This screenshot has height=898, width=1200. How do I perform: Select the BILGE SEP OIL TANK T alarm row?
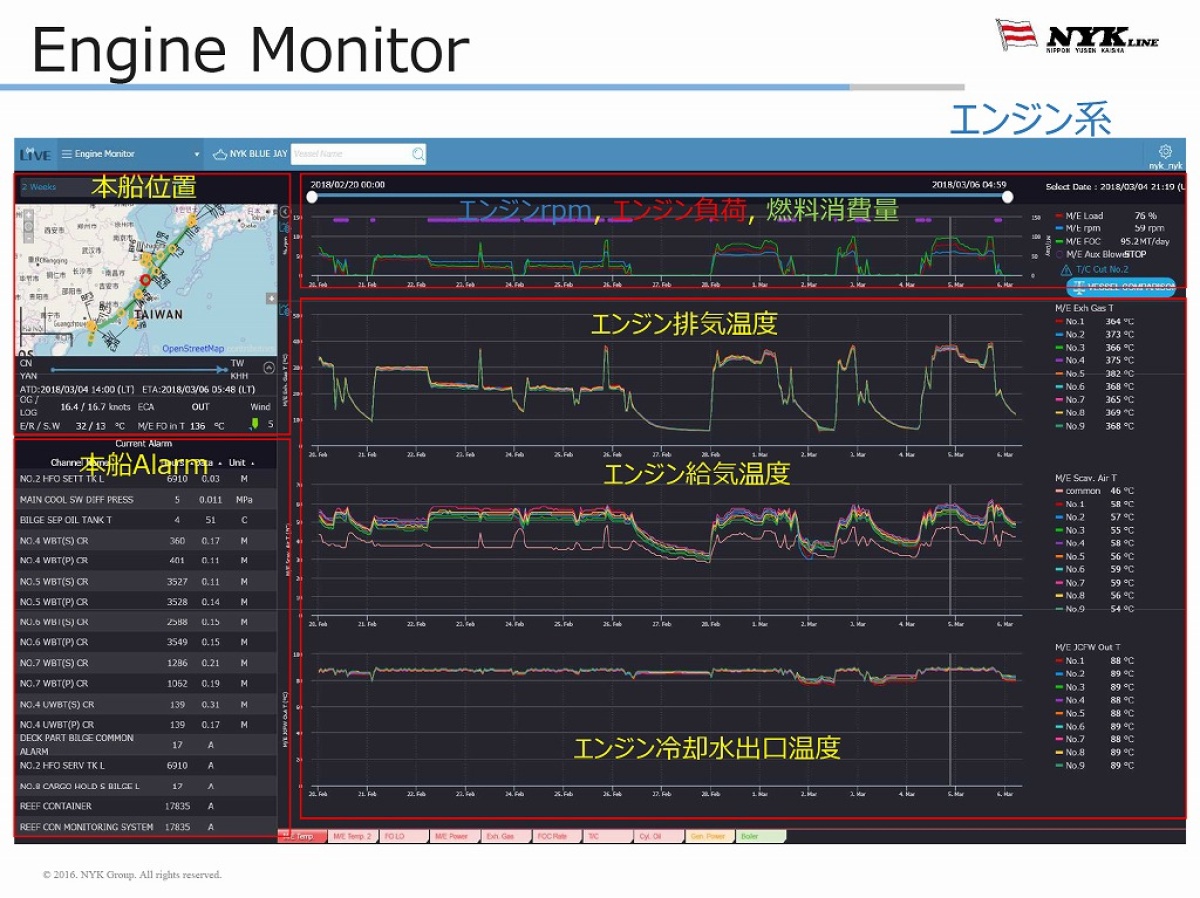tap(147, 520)
